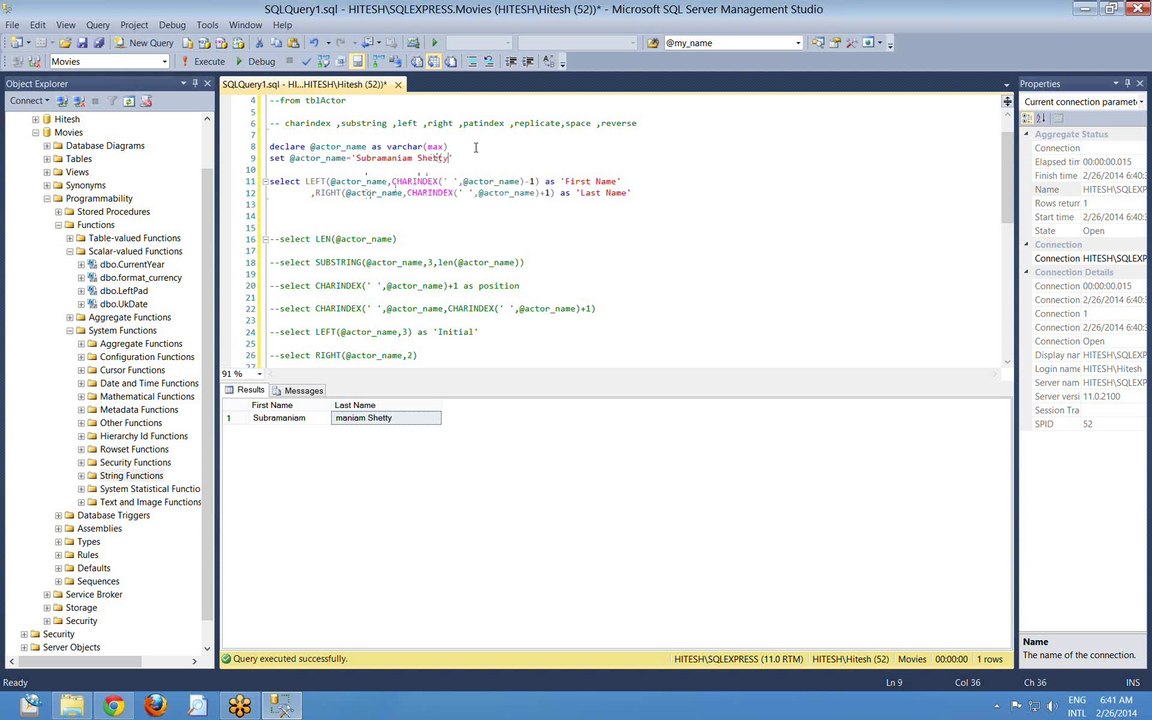Click Object Explorer delete script icon
The image size is (1152, 720).
(x=145, y=101)
